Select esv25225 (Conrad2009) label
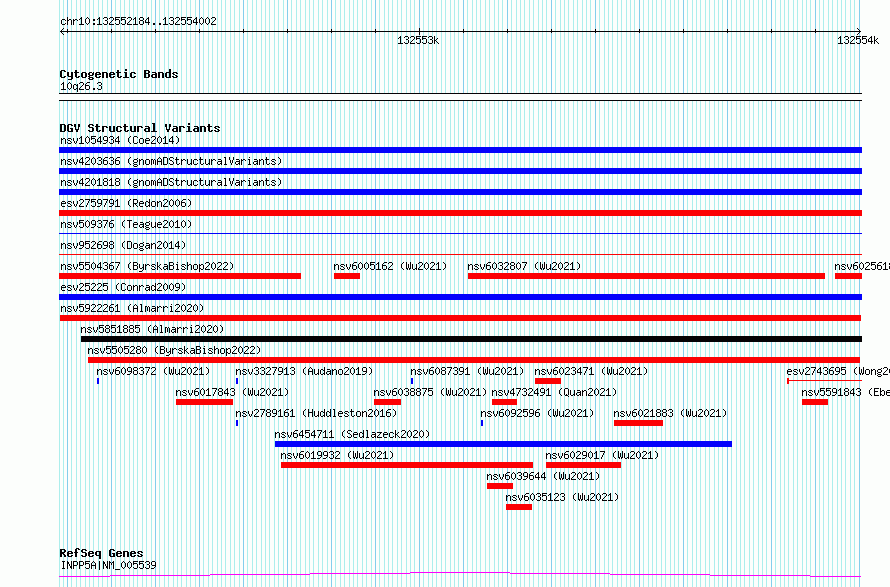The height and width of the screenshot is (587, 890). click(x=123, y=287)
